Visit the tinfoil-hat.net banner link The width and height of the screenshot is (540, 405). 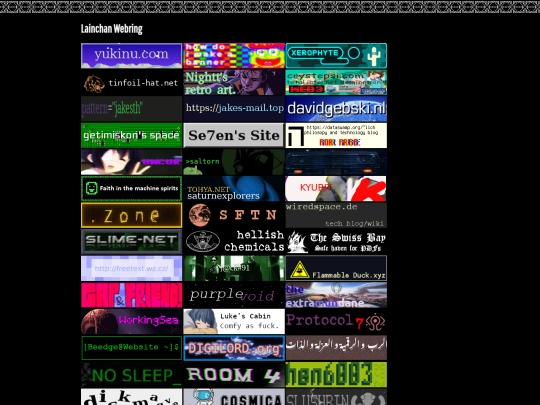132,82
